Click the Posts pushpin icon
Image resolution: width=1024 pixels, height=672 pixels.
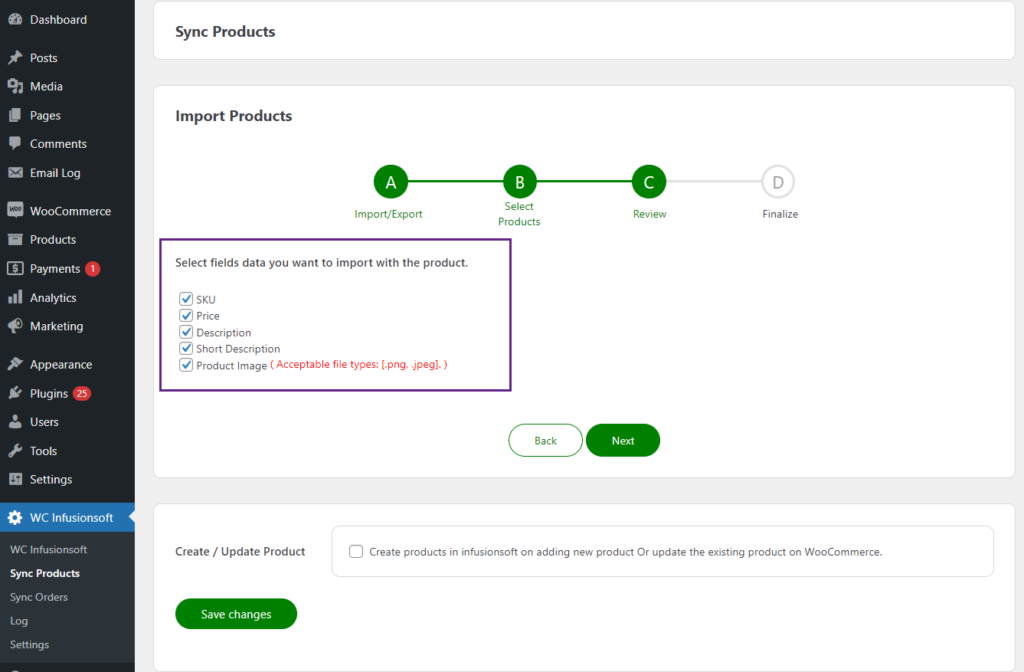coord(15,57)
